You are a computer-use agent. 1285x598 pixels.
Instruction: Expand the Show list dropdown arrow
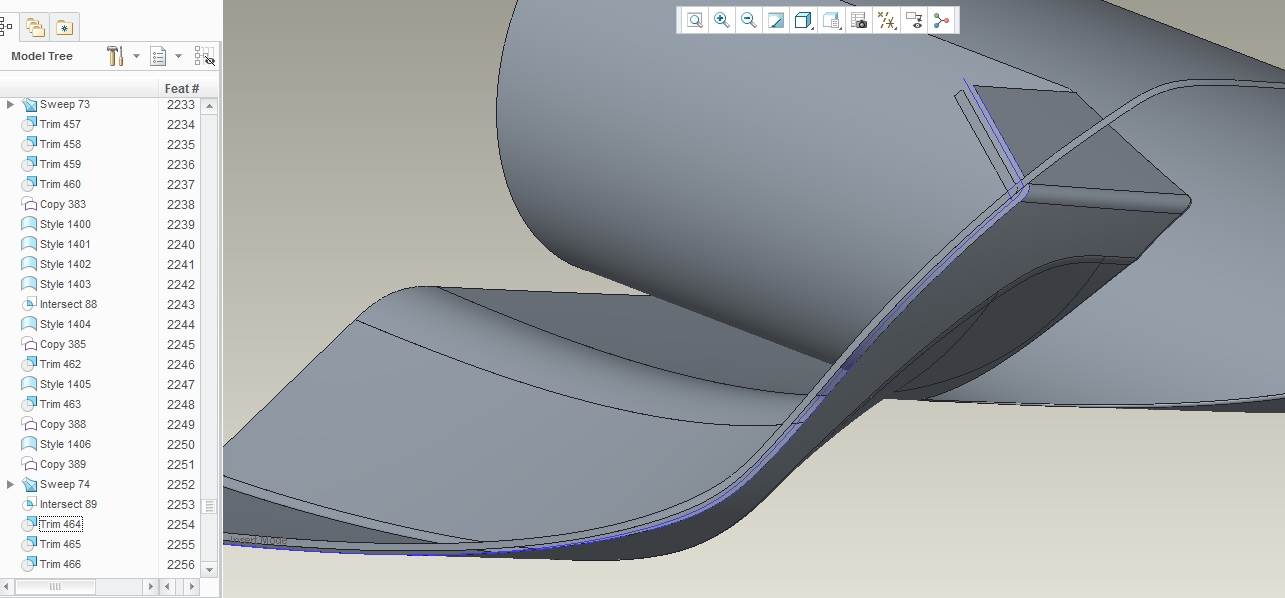[178, 56]
